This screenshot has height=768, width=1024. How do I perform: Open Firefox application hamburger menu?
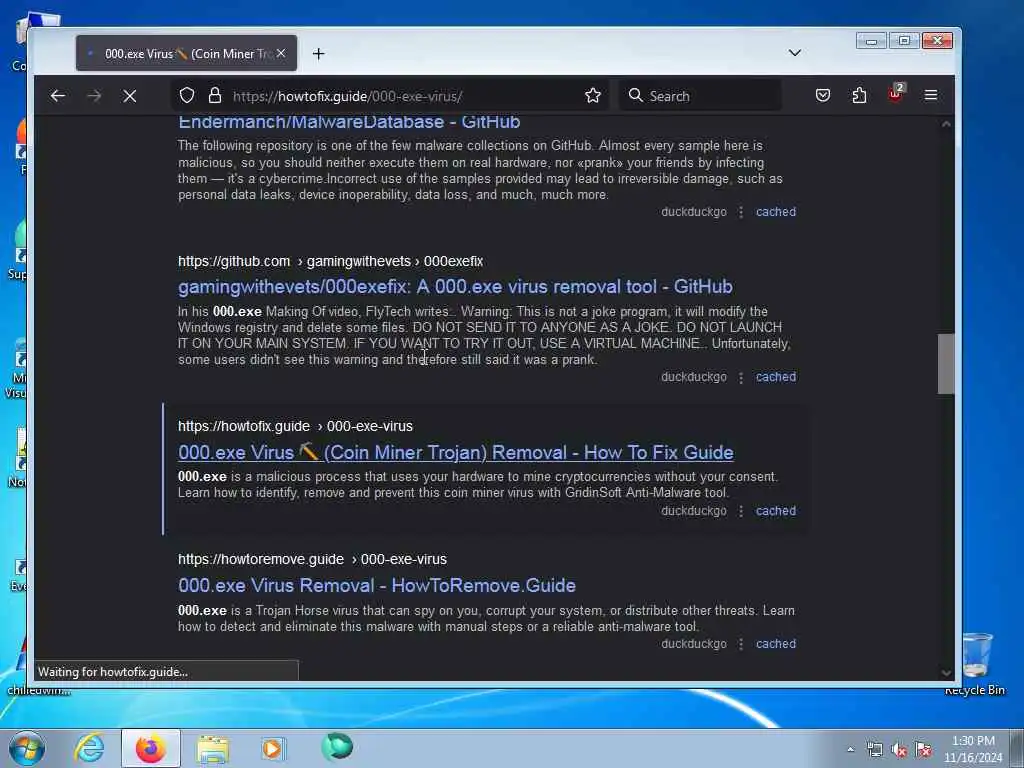point(931,96)
